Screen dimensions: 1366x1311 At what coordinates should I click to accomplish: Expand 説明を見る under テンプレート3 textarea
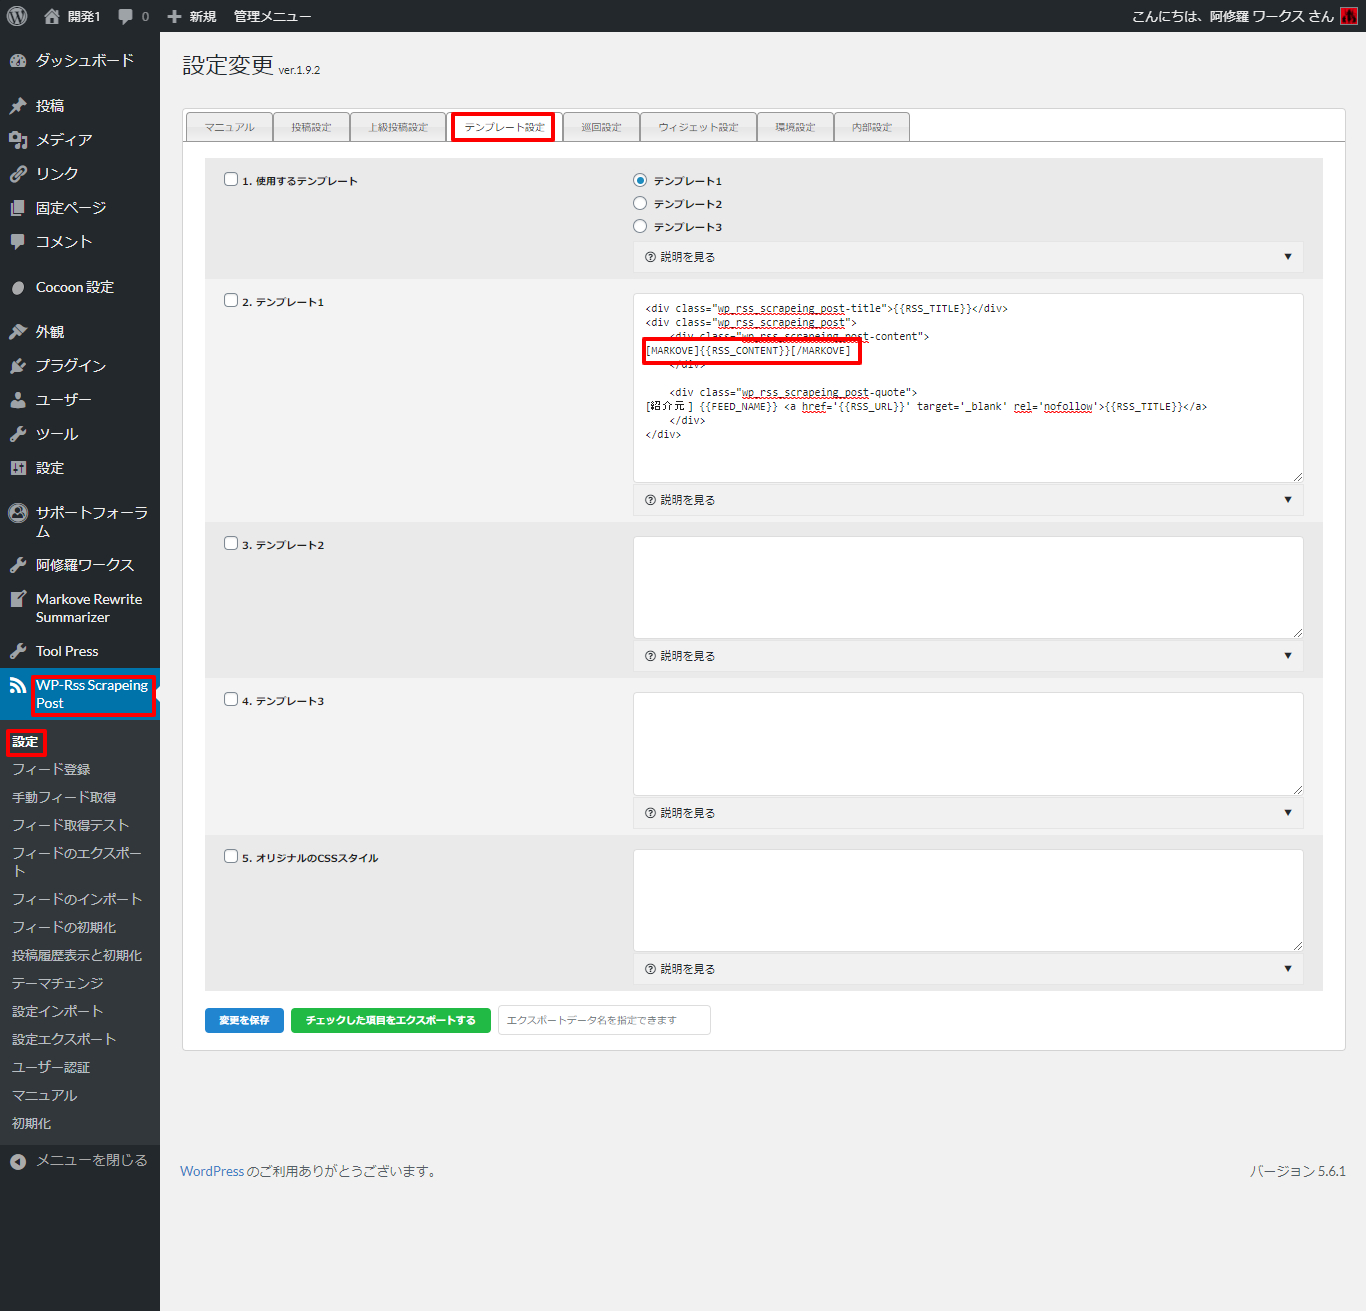(968, 813)
